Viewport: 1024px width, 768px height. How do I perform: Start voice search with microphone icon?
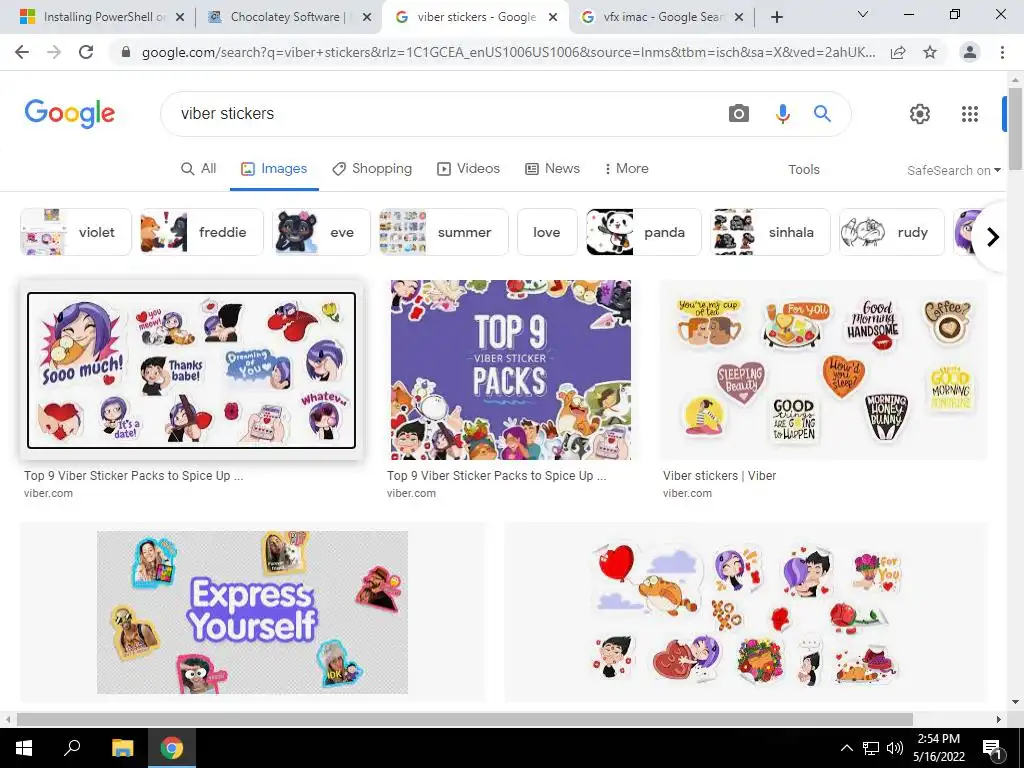coord(782,114)
